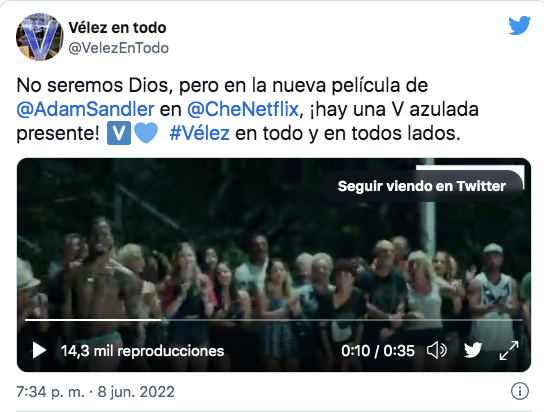Click the 14,3 mil reproducciones view count
544x412 pixels.
click(x=143, y=351)
